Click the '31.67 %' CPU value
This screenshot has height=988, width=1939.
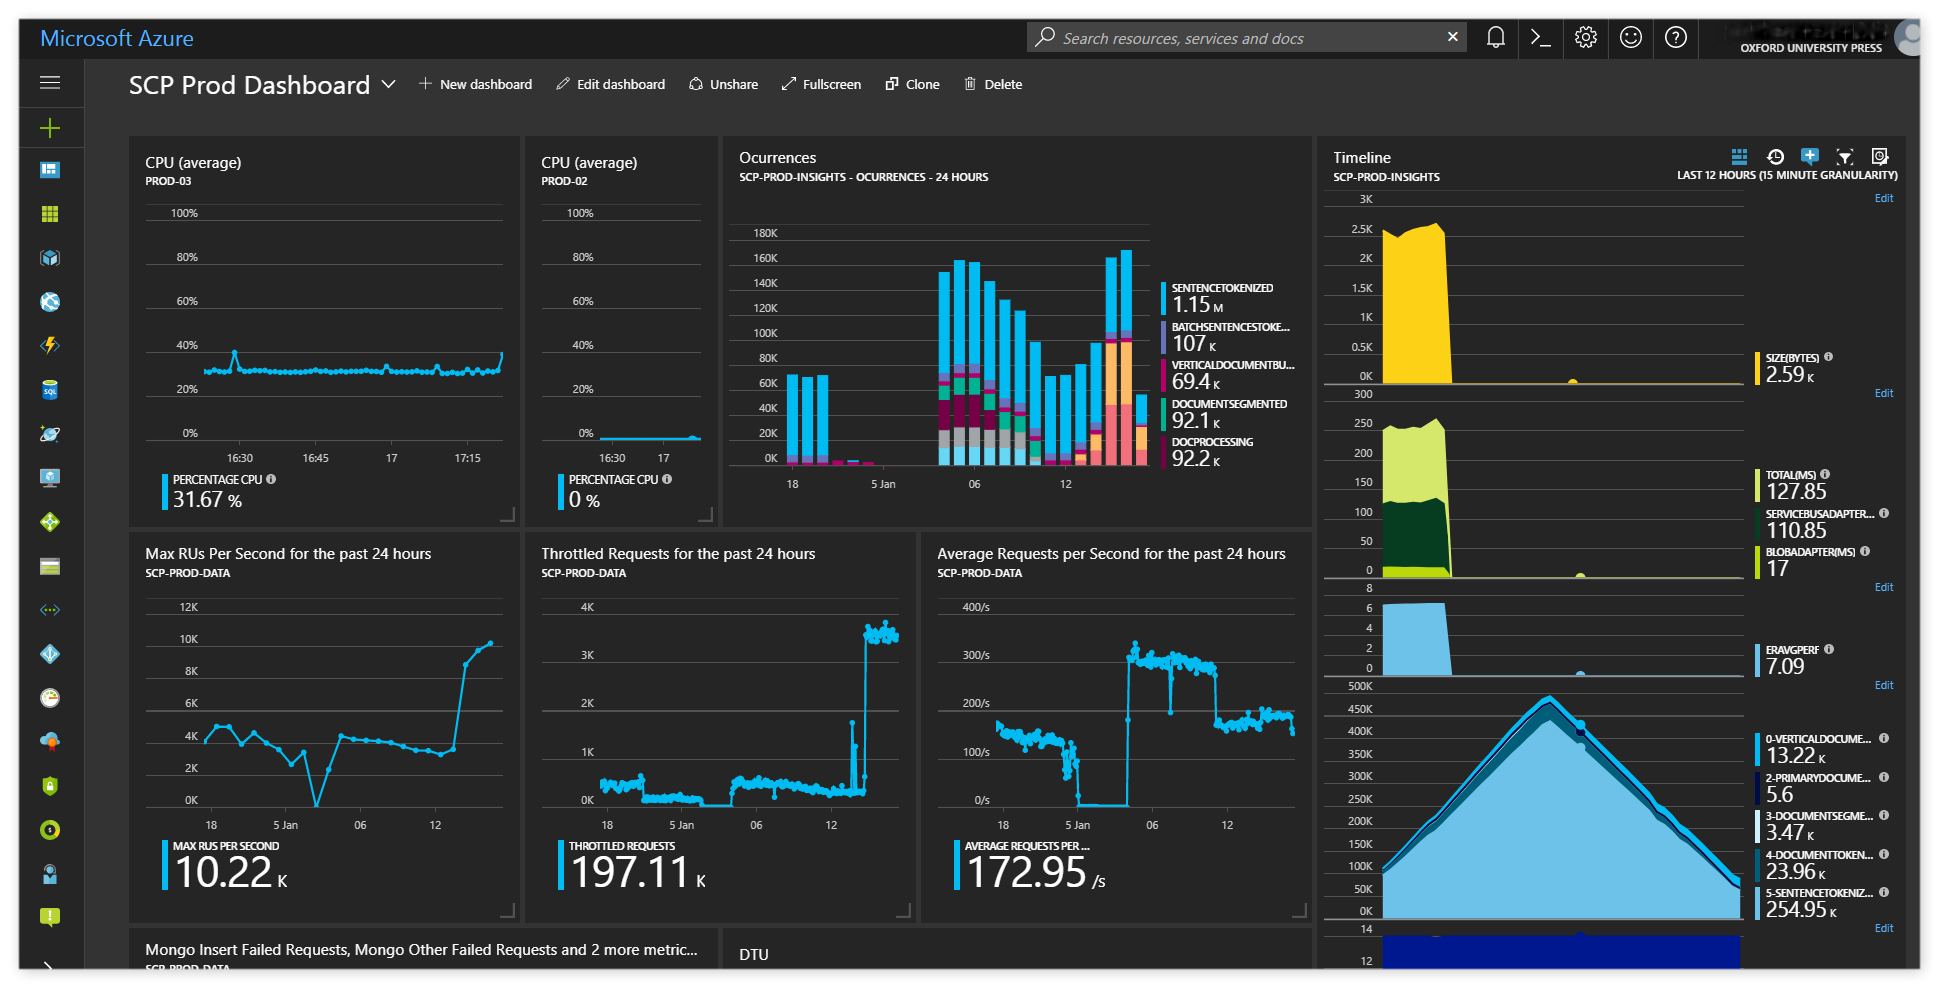tap(207, 499)
